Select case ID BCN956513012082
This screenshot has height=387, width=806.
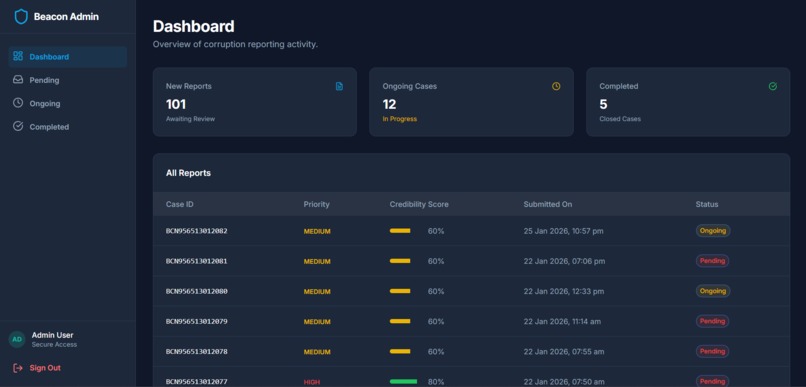coord(196,231)
